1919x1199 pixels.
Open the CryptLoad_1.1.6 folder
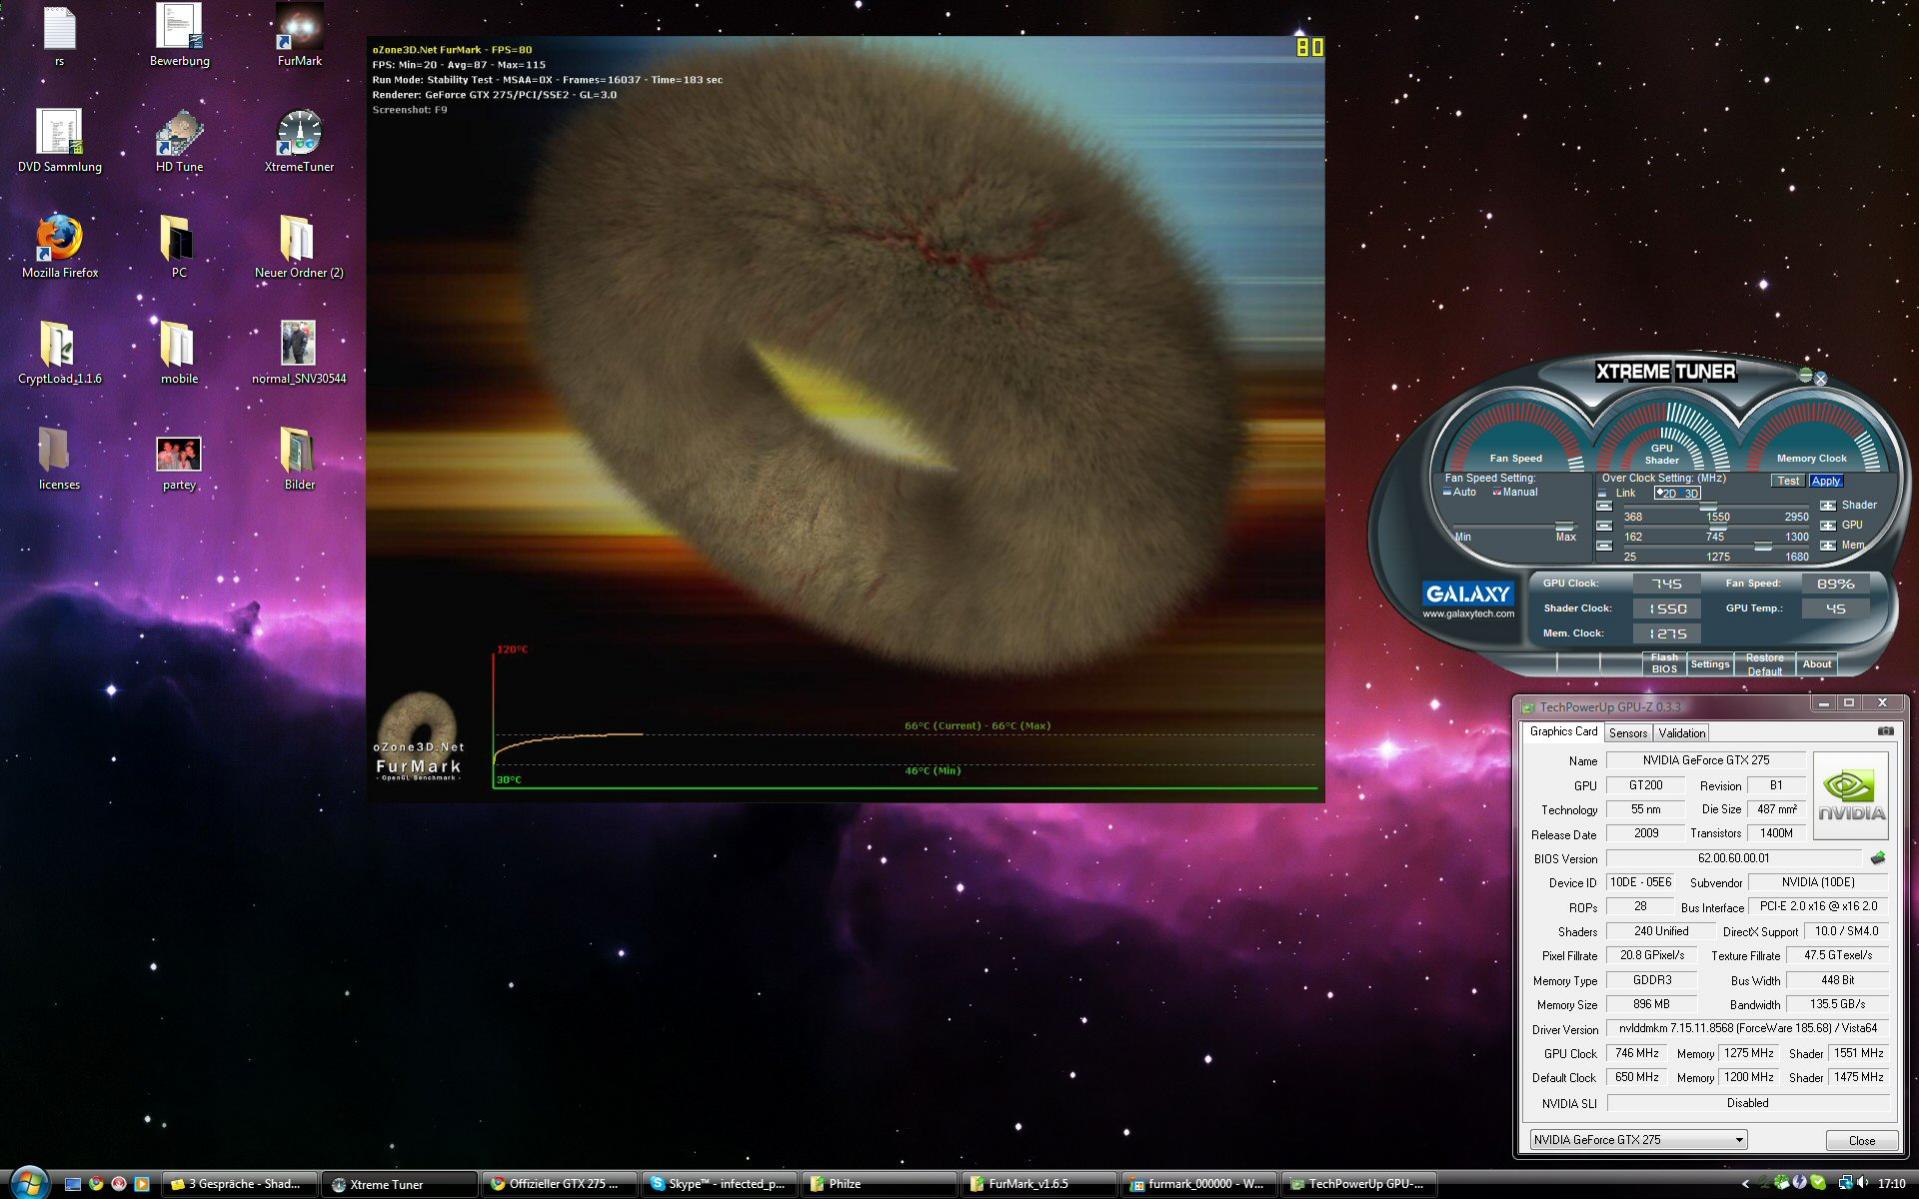pos(60,352)
